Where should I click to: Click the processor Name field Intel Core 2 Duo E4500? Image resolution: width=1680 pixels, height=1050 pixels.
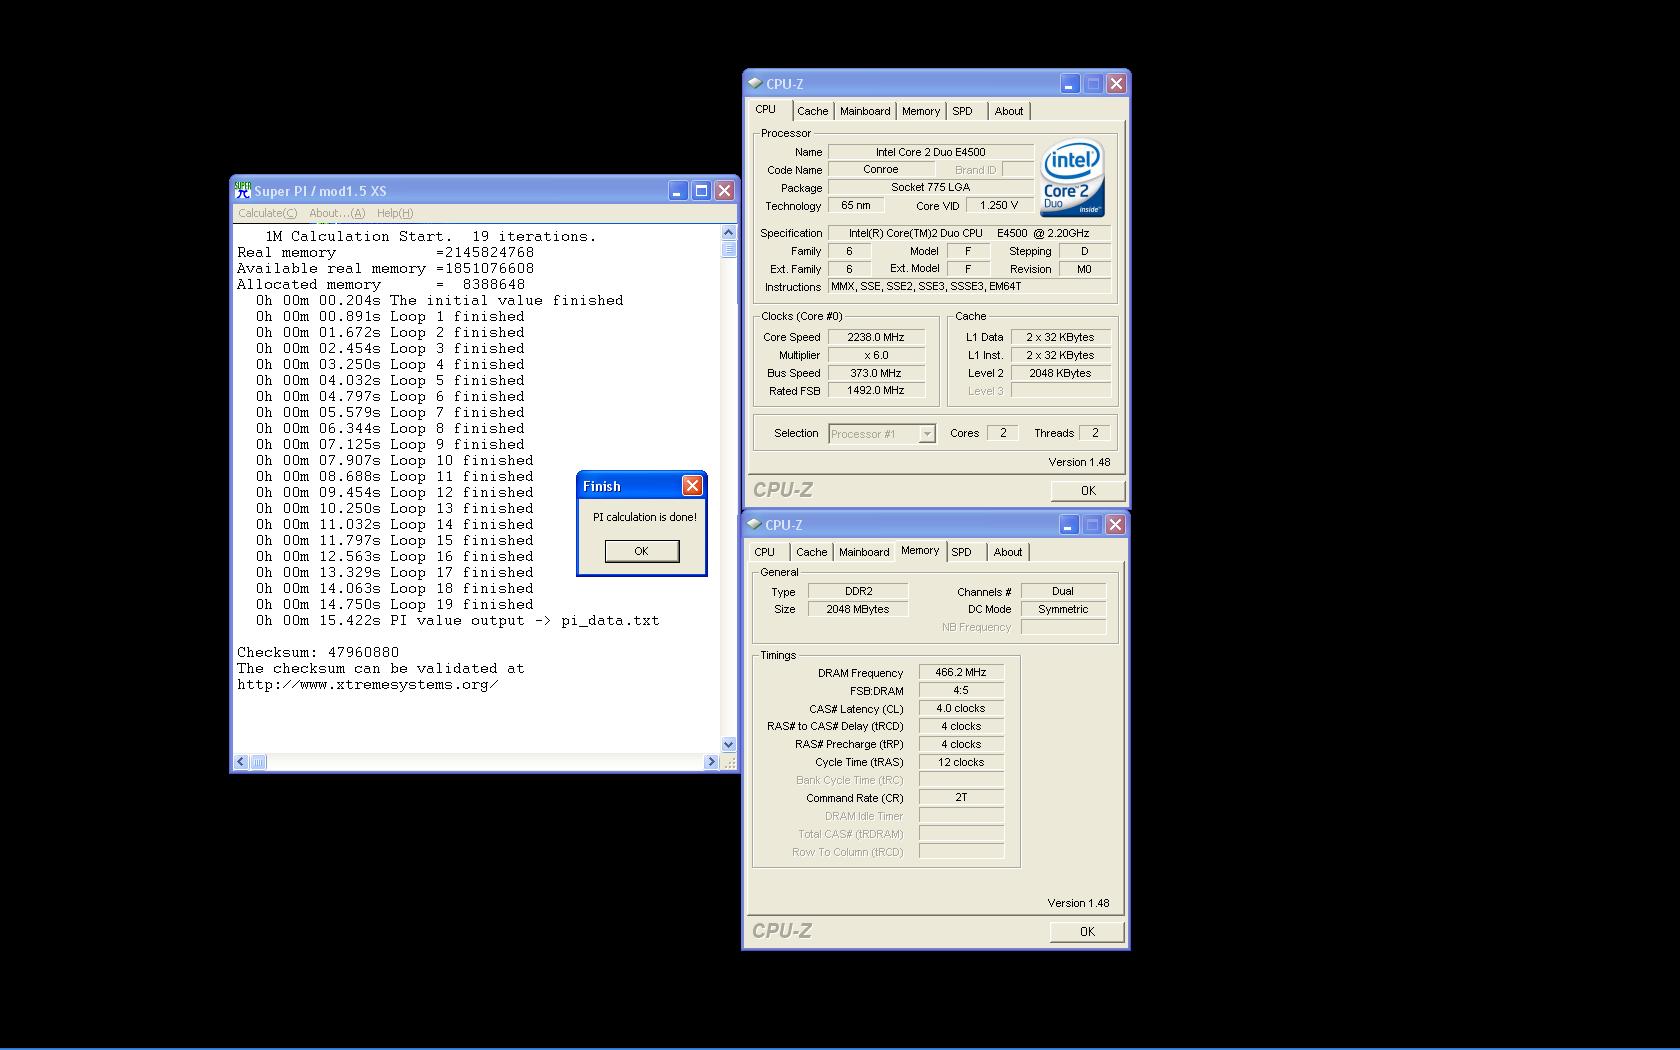click(930, 152)
